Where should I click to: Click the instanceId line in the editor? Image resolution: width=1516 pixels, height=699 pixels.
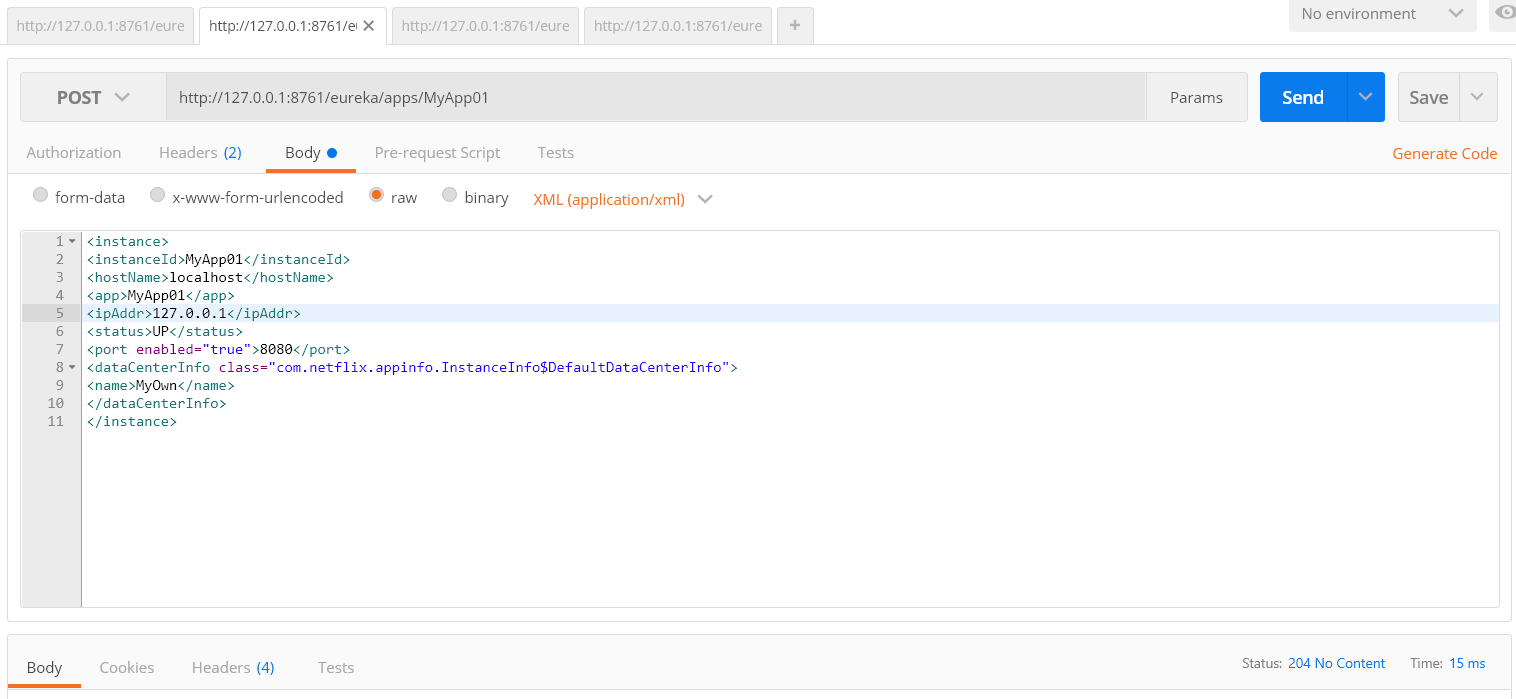coord(218,259)
